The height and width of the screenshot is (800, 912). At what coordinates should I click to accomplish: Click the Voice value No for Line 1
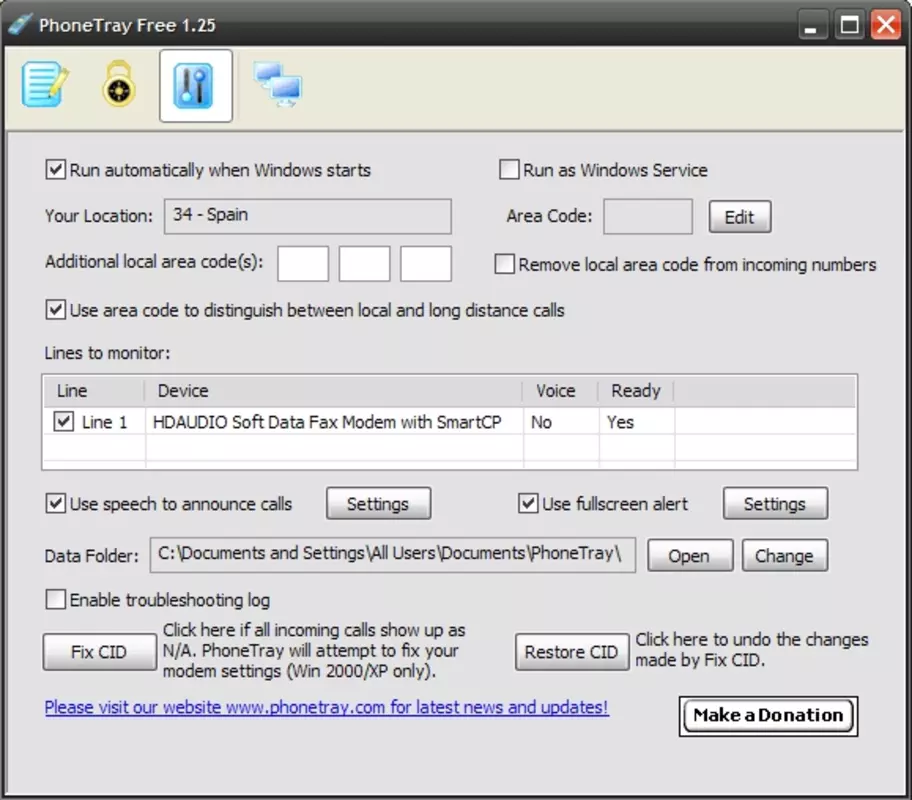point(541,422)
